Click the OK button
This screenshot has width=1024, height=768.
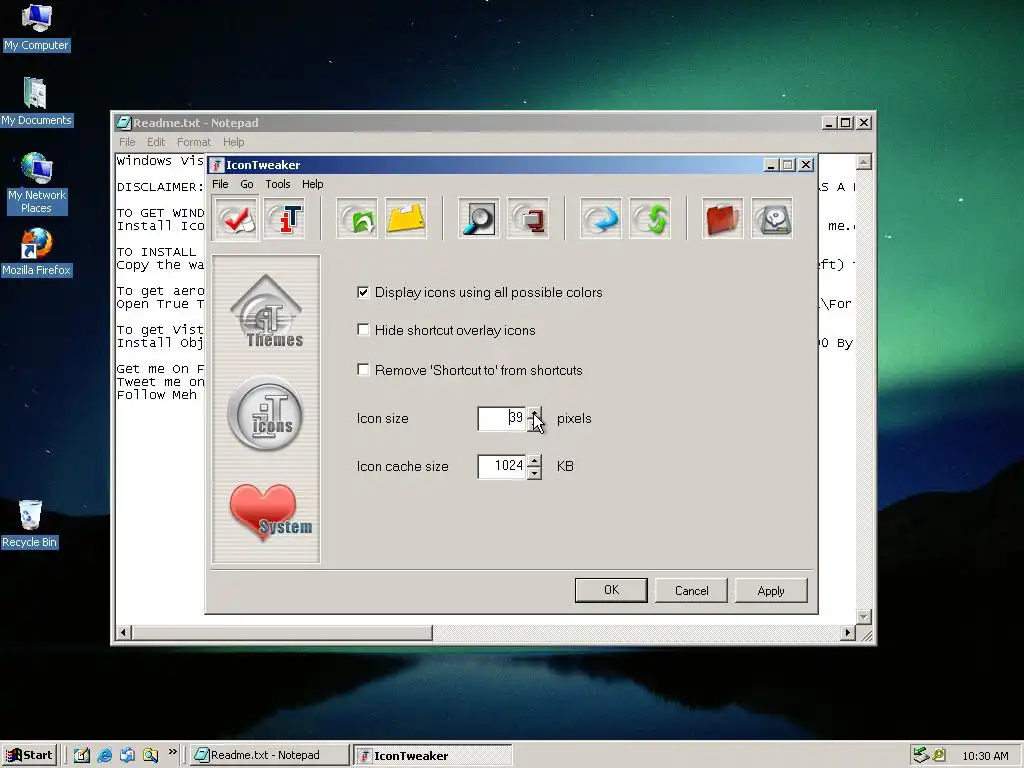coord(611,590)
